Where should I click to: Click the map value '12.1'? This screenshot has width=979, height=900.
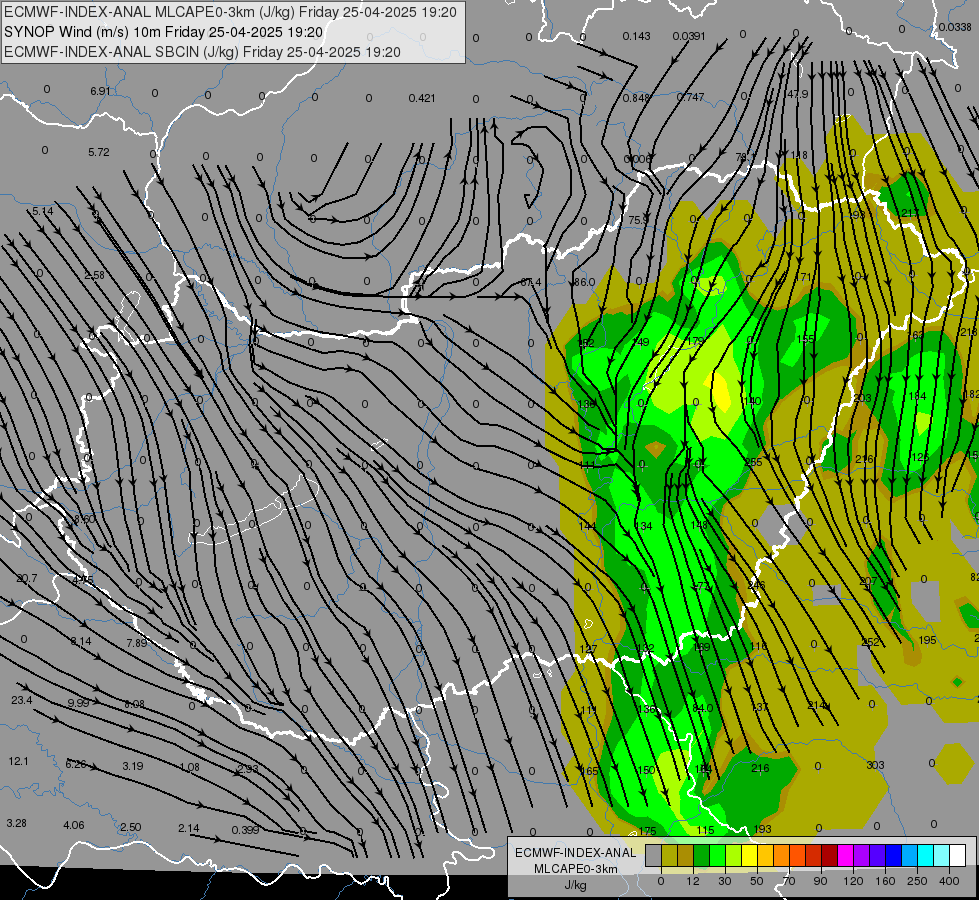[x=18, y=761]
